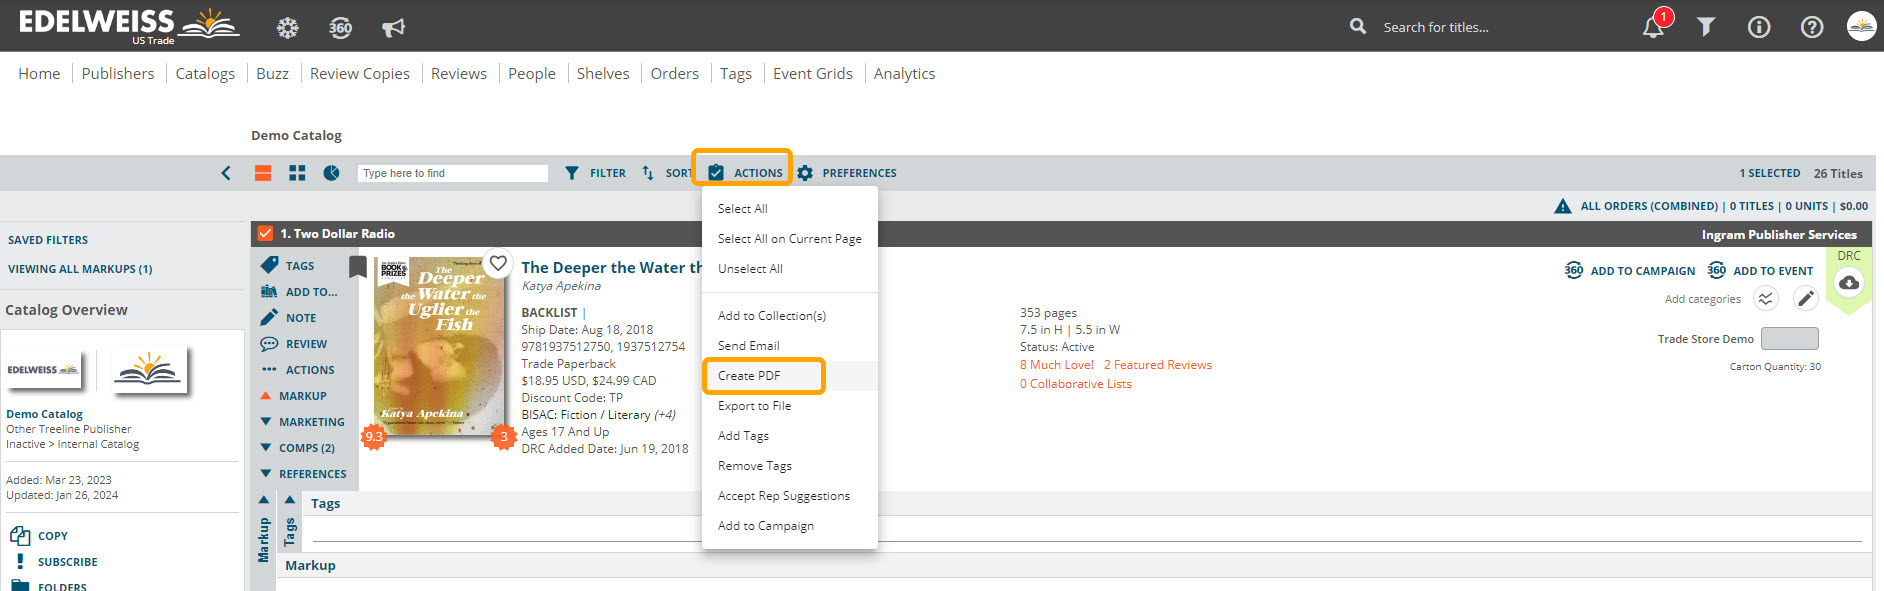Click the megaphone announcements icon
Image resolution: width=1884 pixels, height=591 pixels.
(x=393, y=27)
